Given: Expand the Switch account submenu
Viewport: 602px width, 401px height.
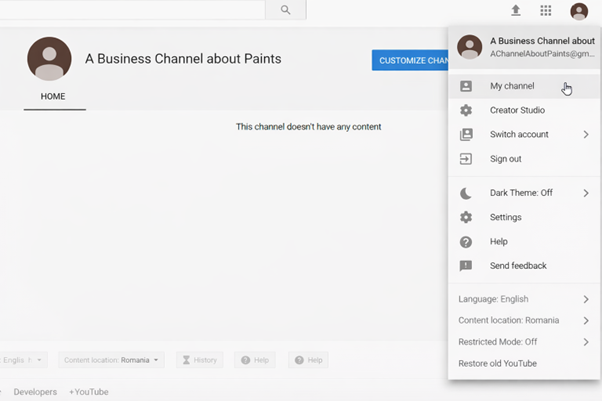Looking at the screenshot, I should (x=585, y=135).
